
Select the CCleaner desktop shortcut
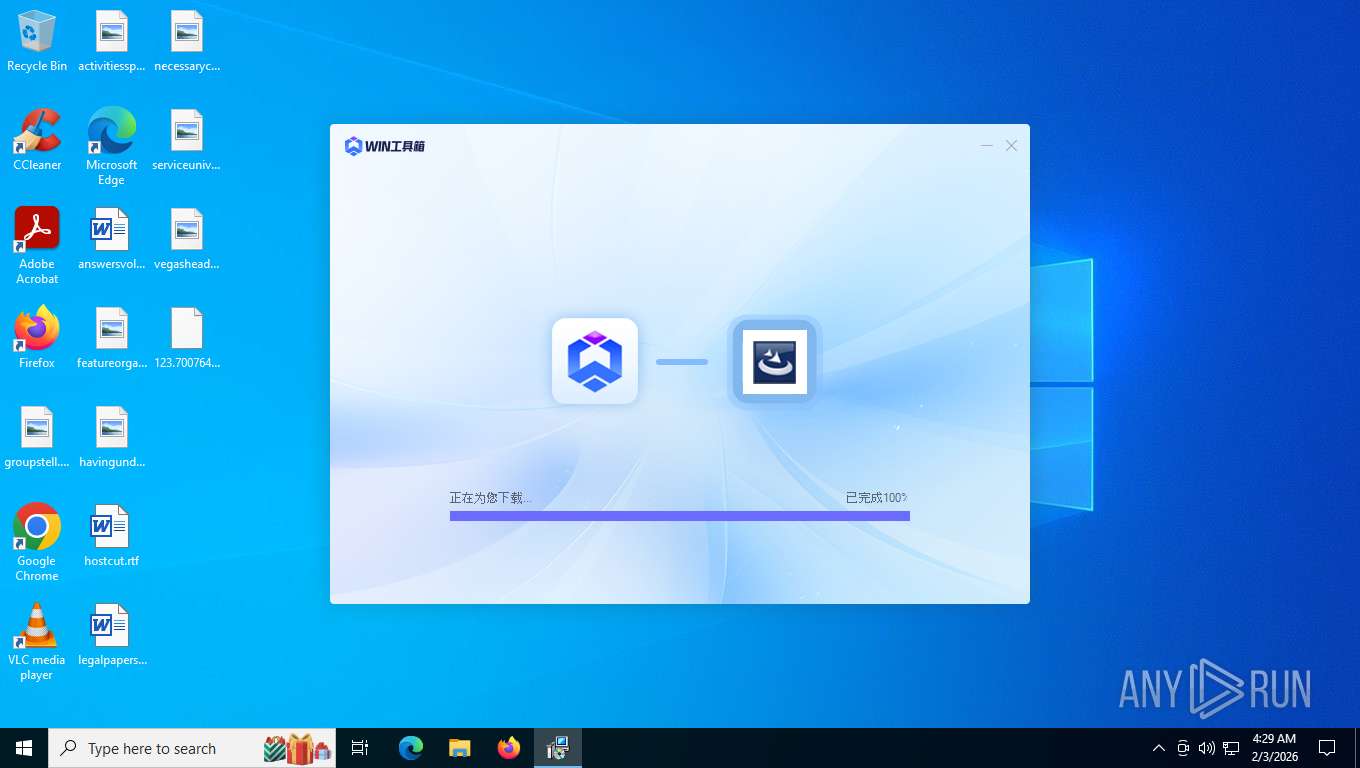coord(37,140)
